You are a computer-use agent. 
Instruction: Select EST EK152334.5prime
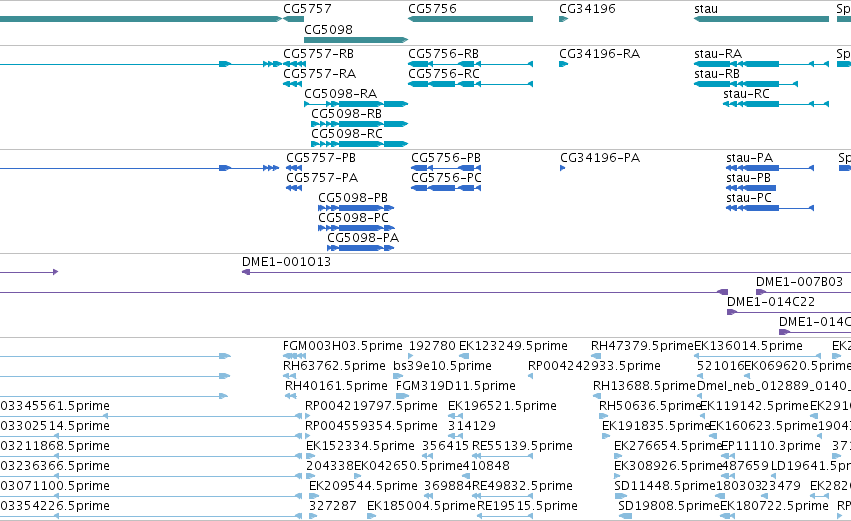point(360,447)
